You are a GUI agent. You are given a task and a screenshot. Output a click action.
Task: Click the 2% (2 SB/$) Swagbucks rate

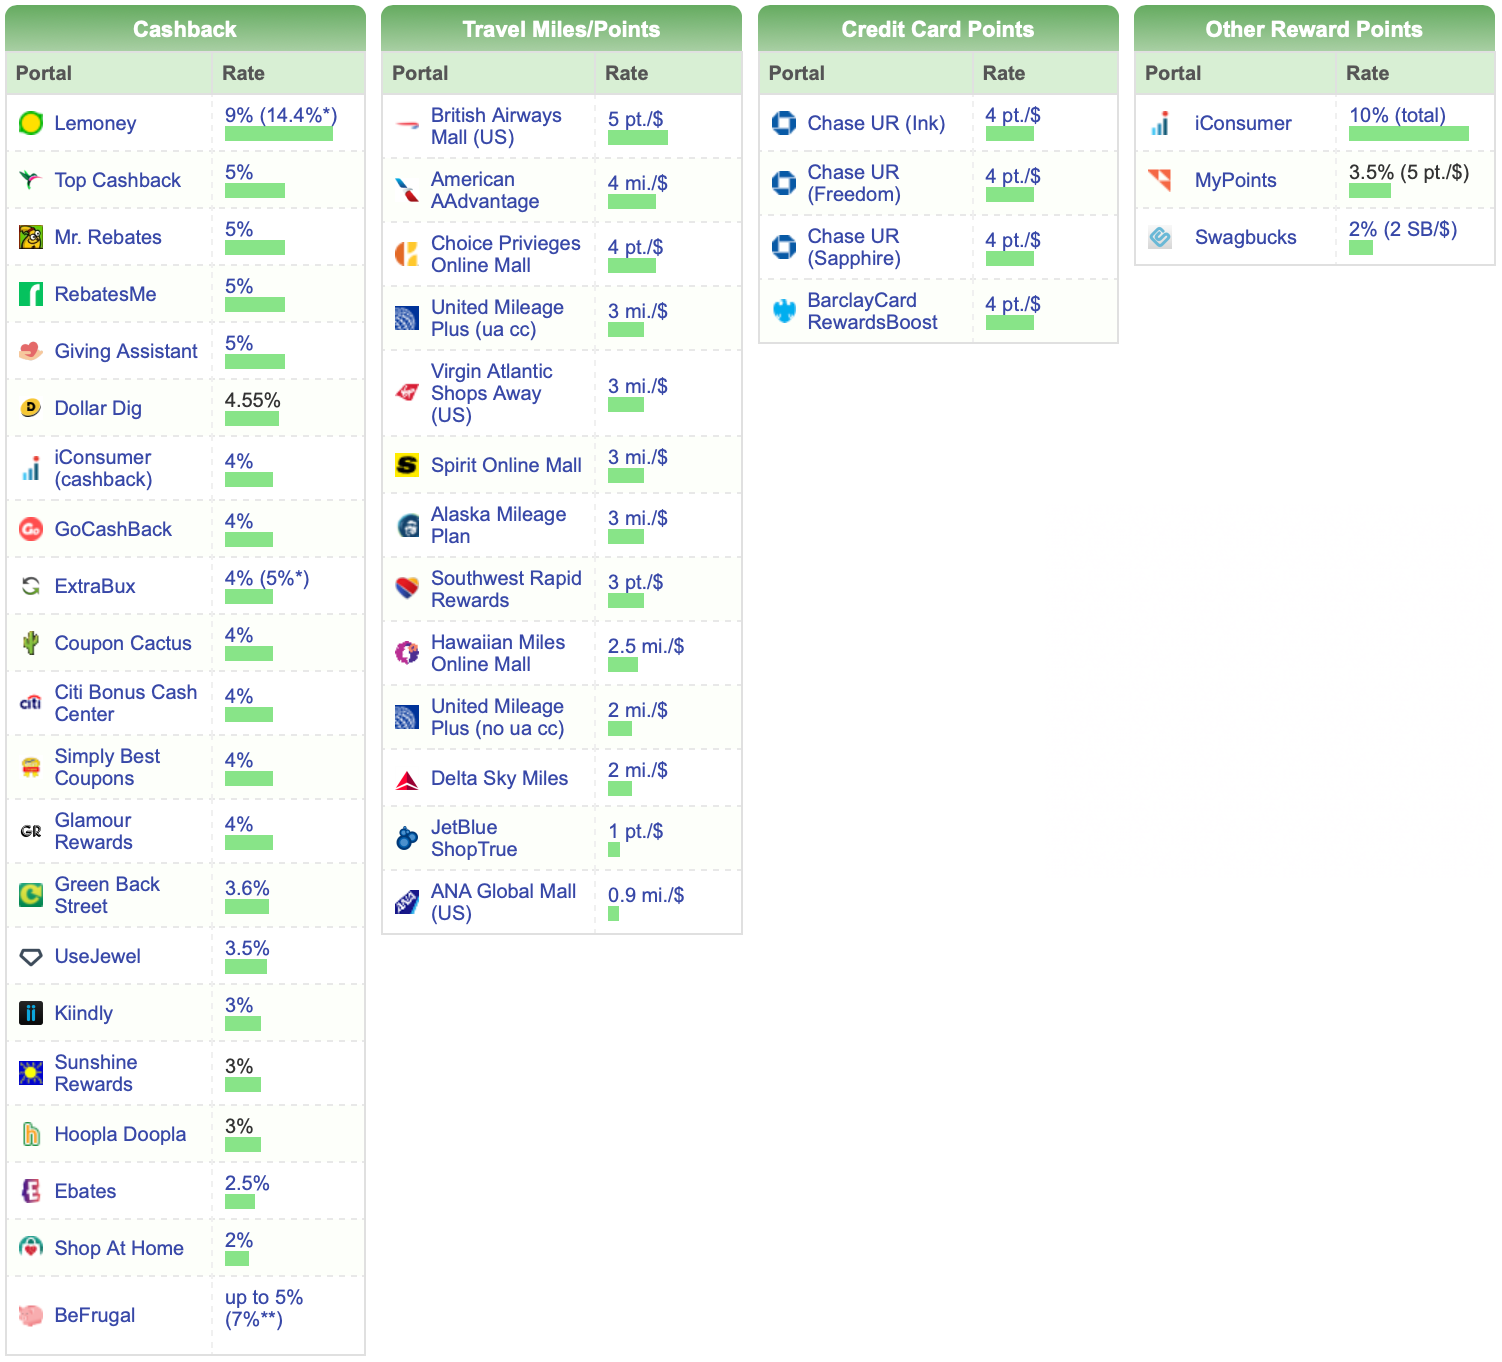click(x=1403, y=229)
